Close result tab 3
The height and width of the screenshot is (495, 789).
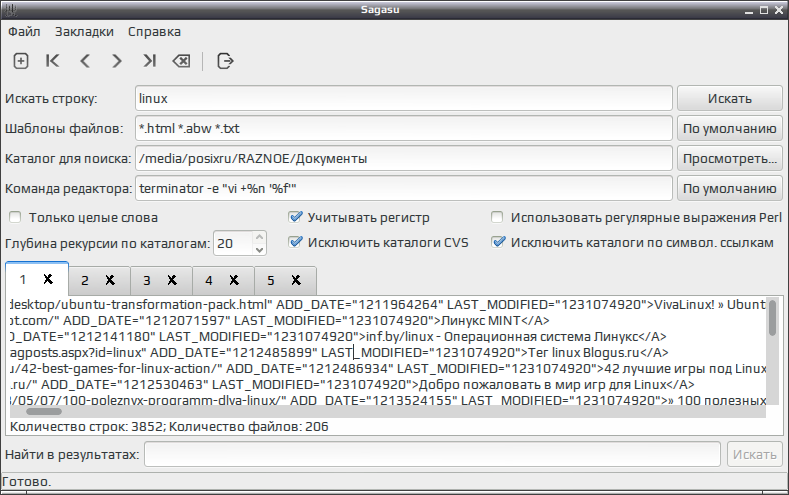pos(172,280)
